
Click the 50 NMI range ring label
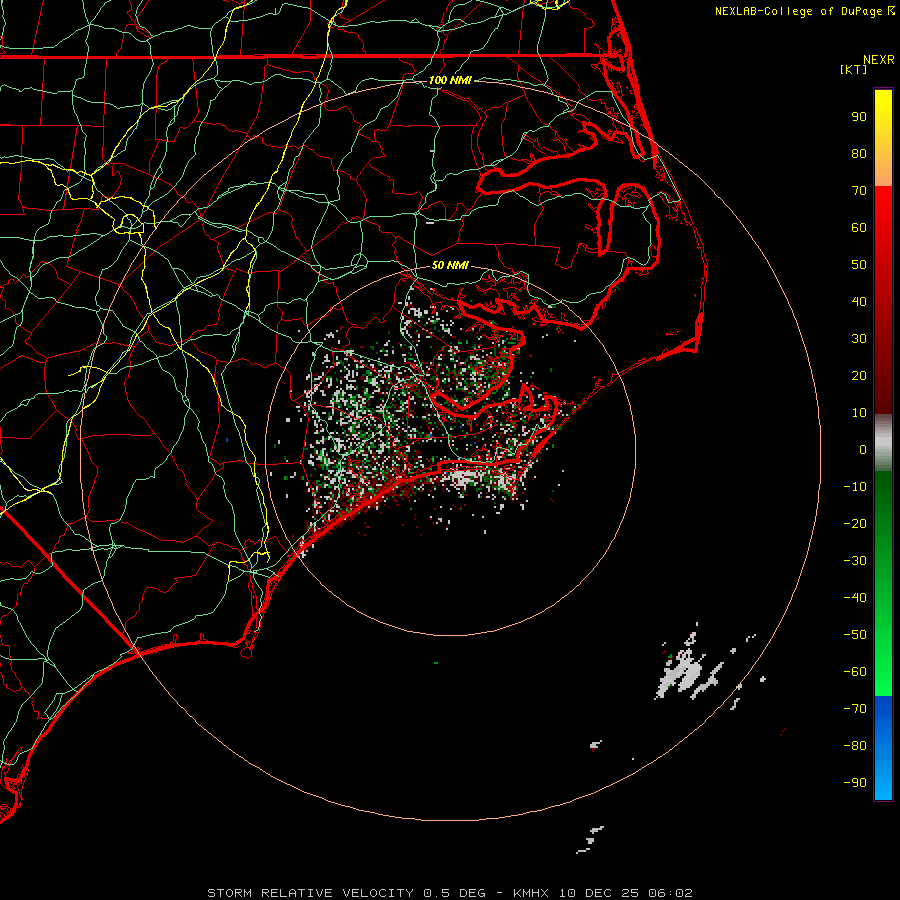[x=450, y=266]
